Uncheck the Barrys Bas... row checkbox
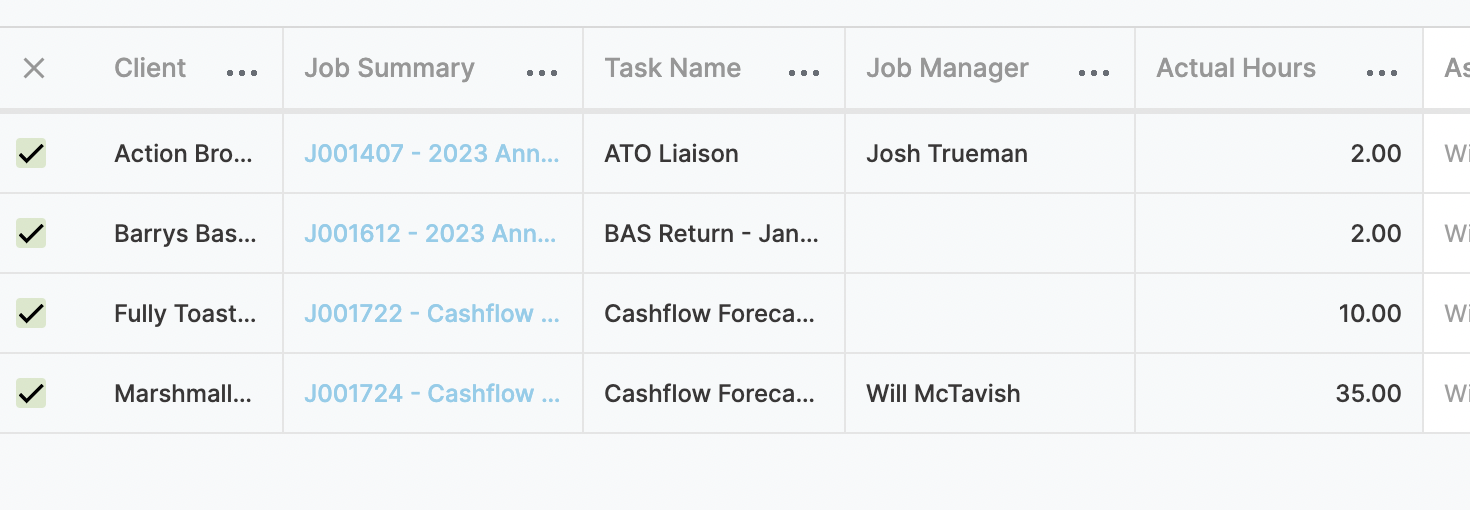This screenshot has width=1470, height=510. pyautogui.click(x=31, y=233)
